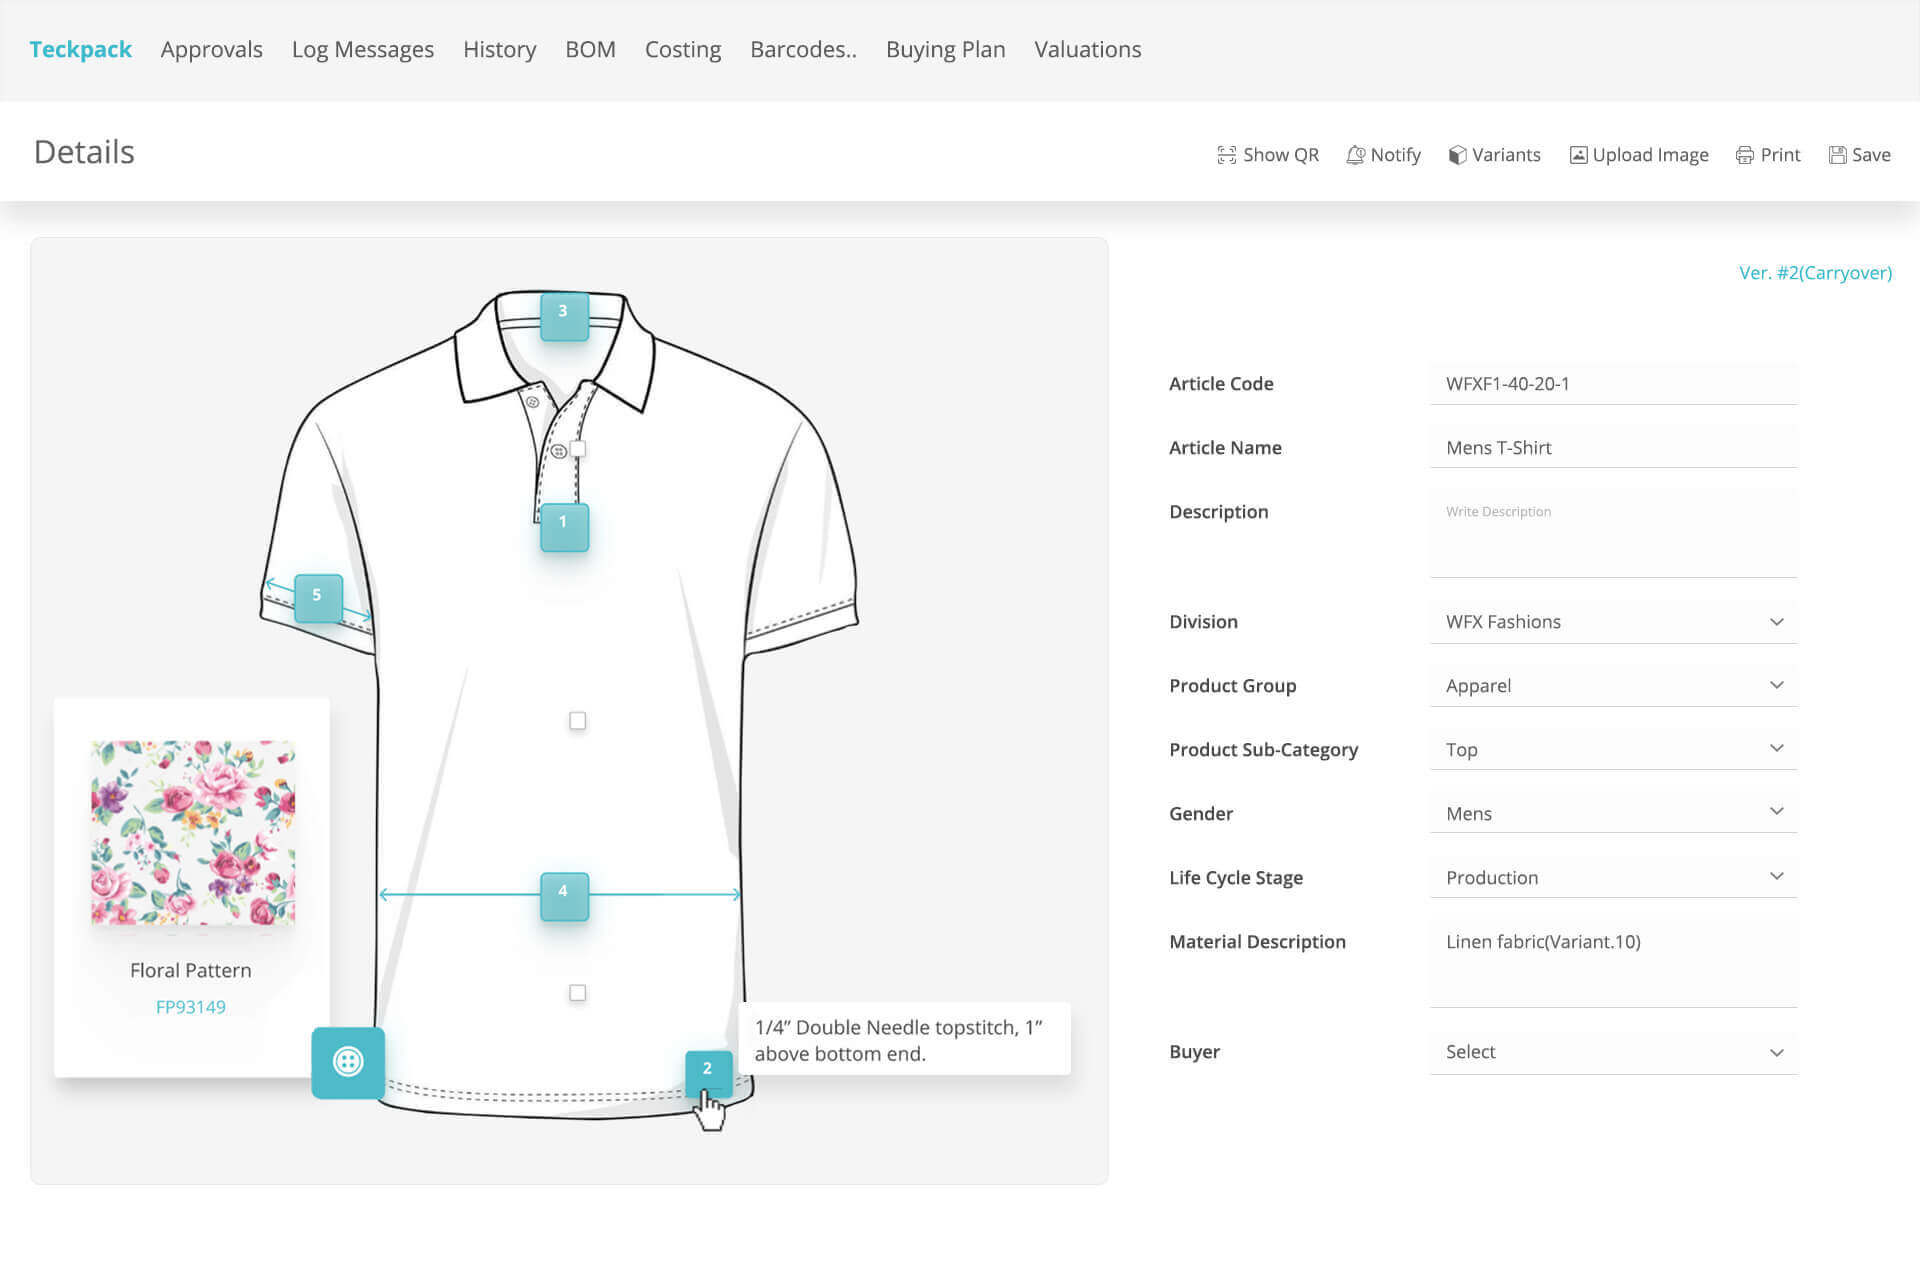Select annotation marker 5 on sleeve
The image size is (1920, 1287).
[318, 598]
